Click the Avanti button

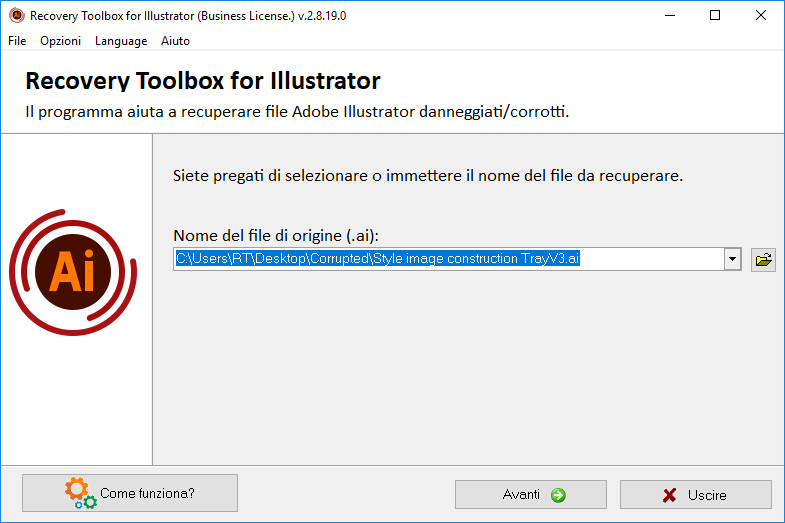click(531, 494)
